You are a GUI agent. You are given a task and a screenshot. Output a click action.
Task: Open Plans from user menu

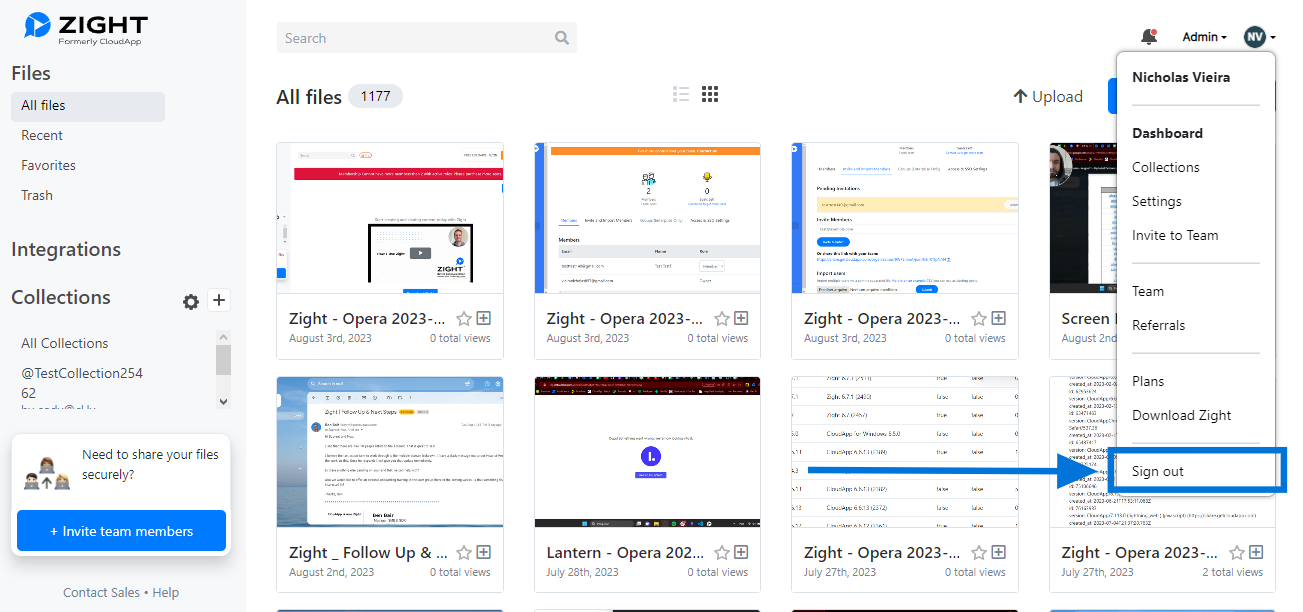[1148, 381]
